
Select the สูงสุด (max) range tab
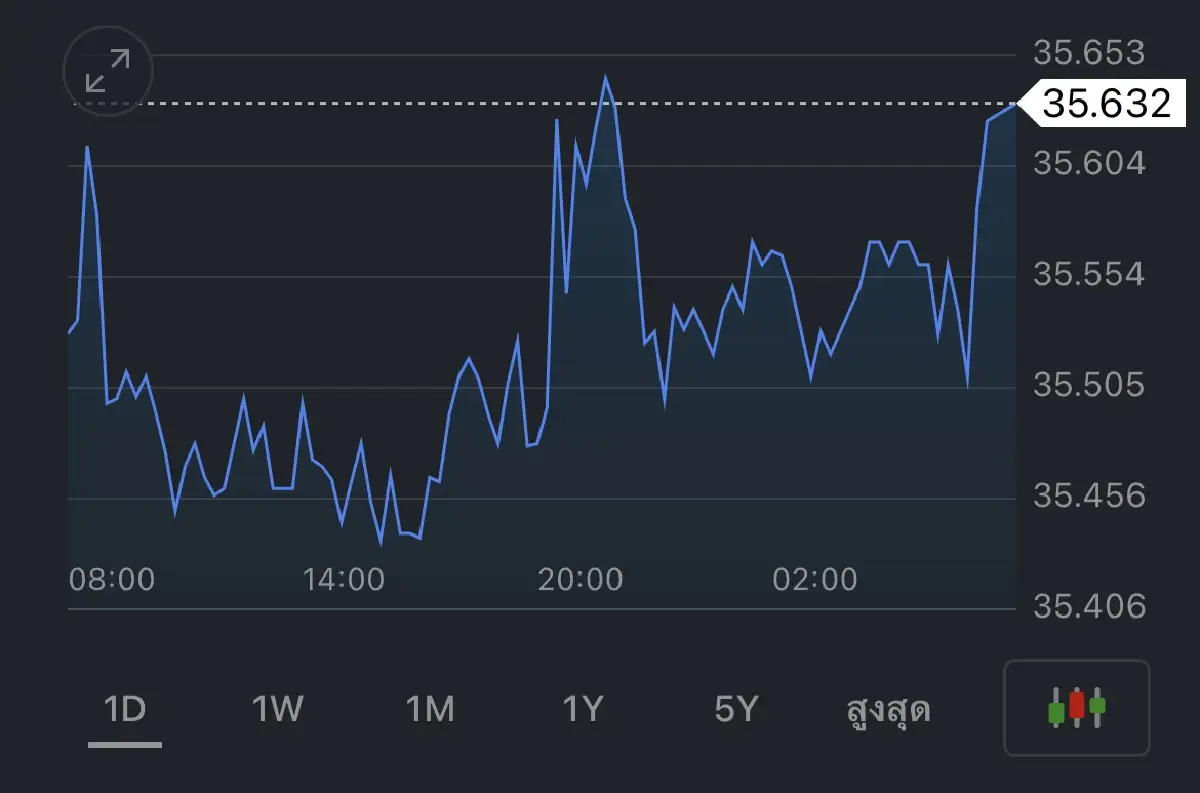(x=888, y=710)
